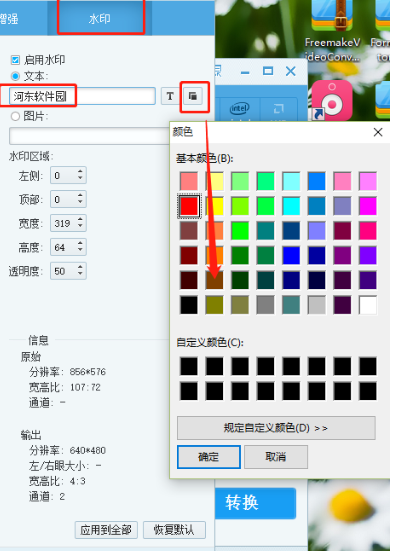Viewport: 393px width, 551px height.
Task: Pick the black basic color swatch
Action: coord(189,305)
